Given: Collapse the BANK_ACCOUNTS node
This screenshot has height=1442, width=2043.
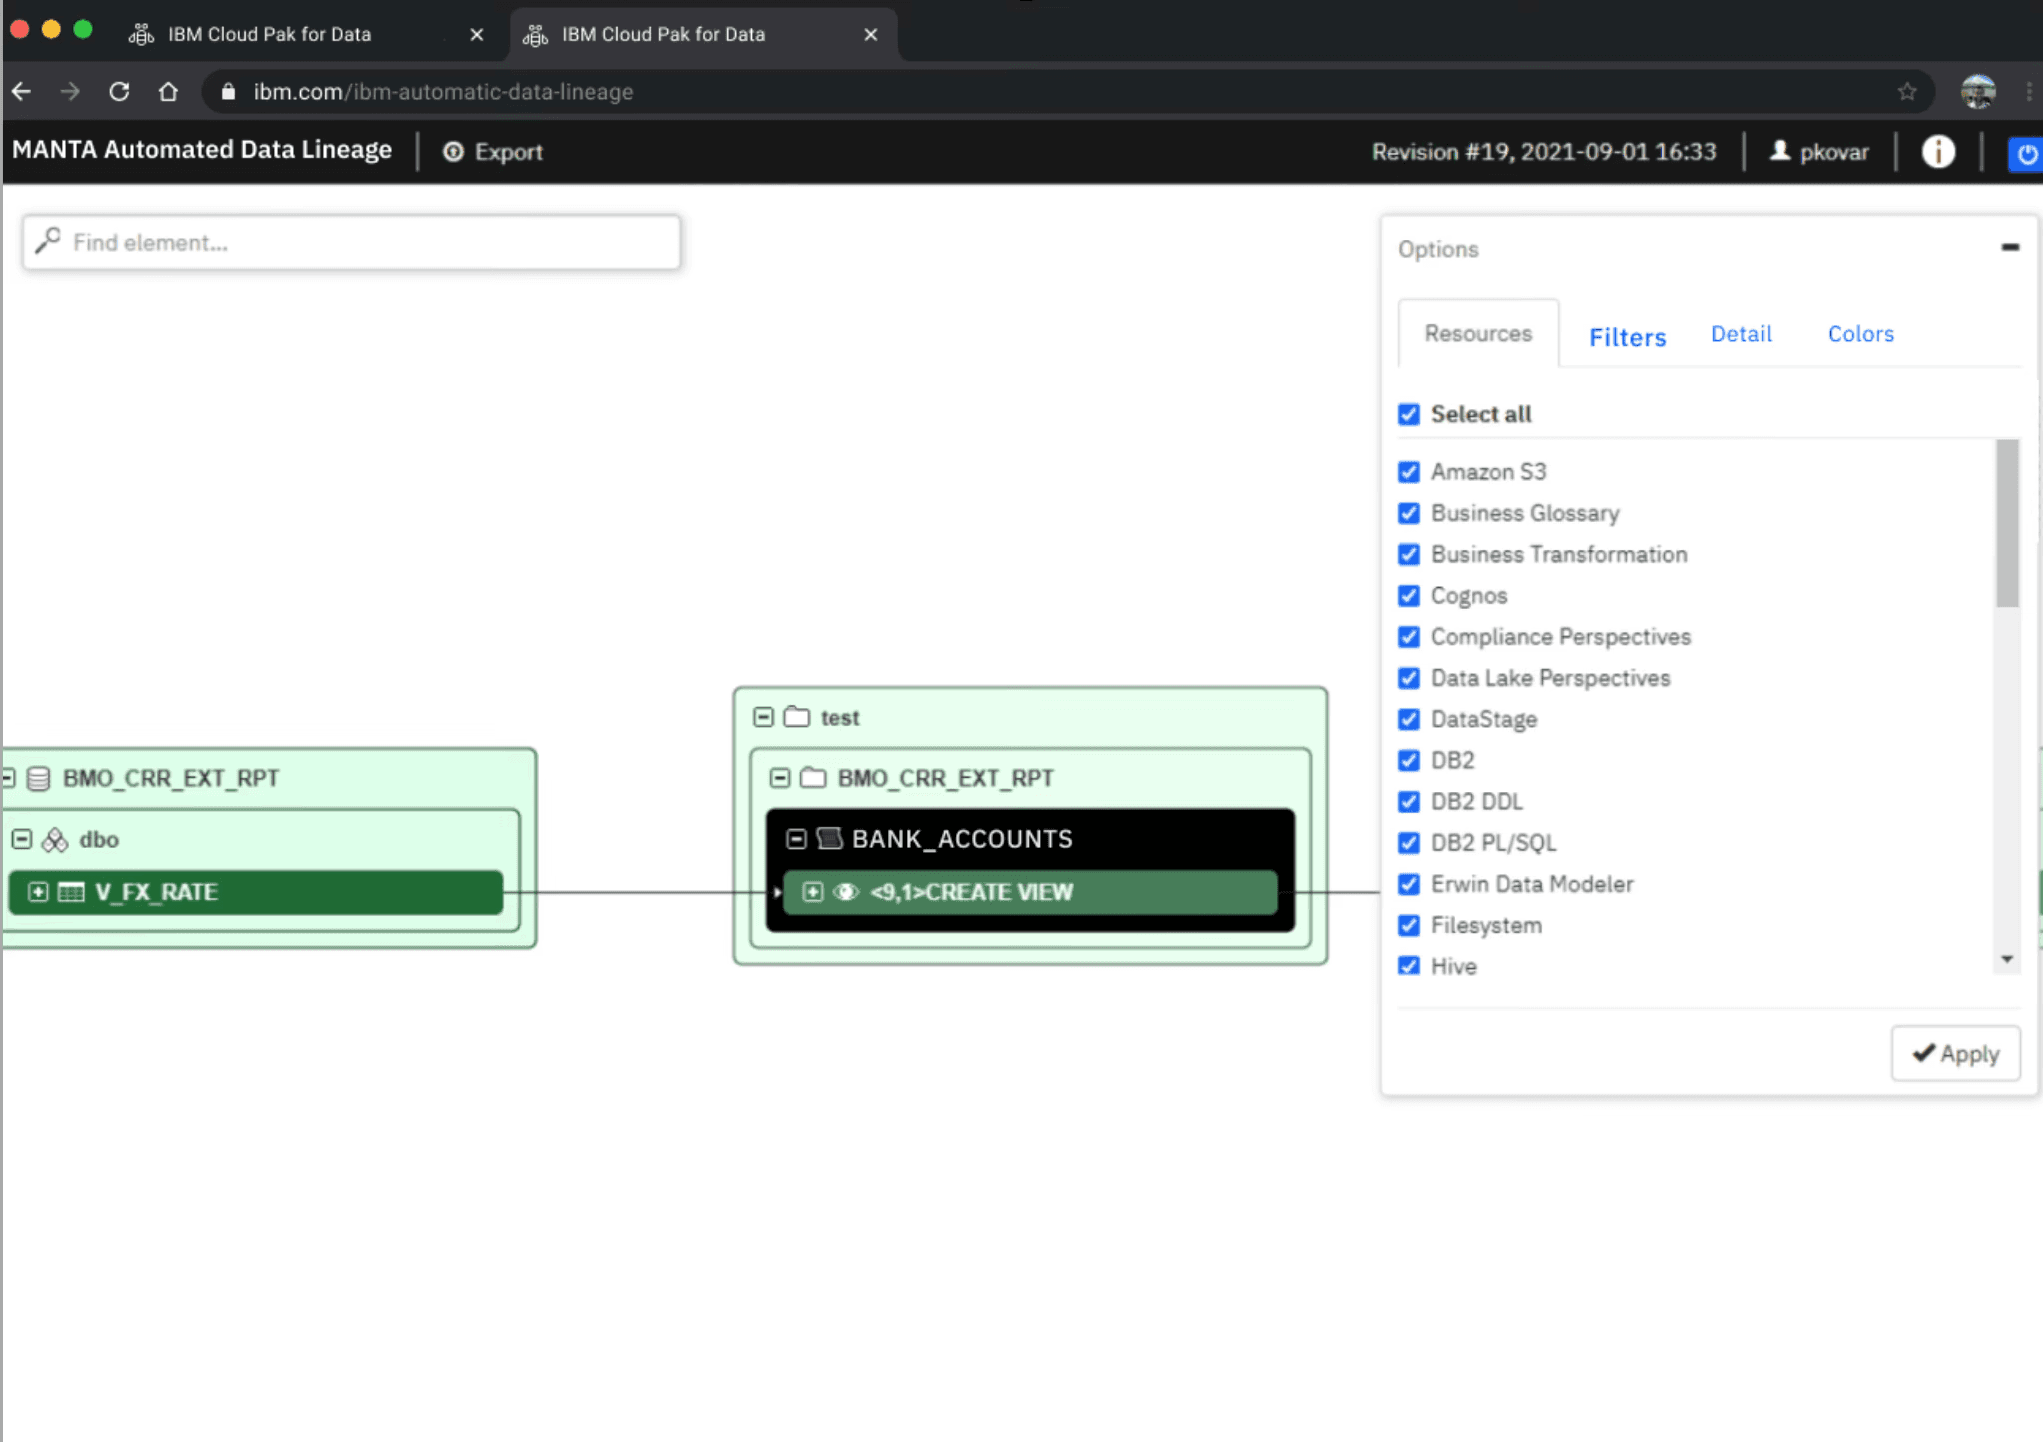Looking at the screenshot, I should 796,839.
